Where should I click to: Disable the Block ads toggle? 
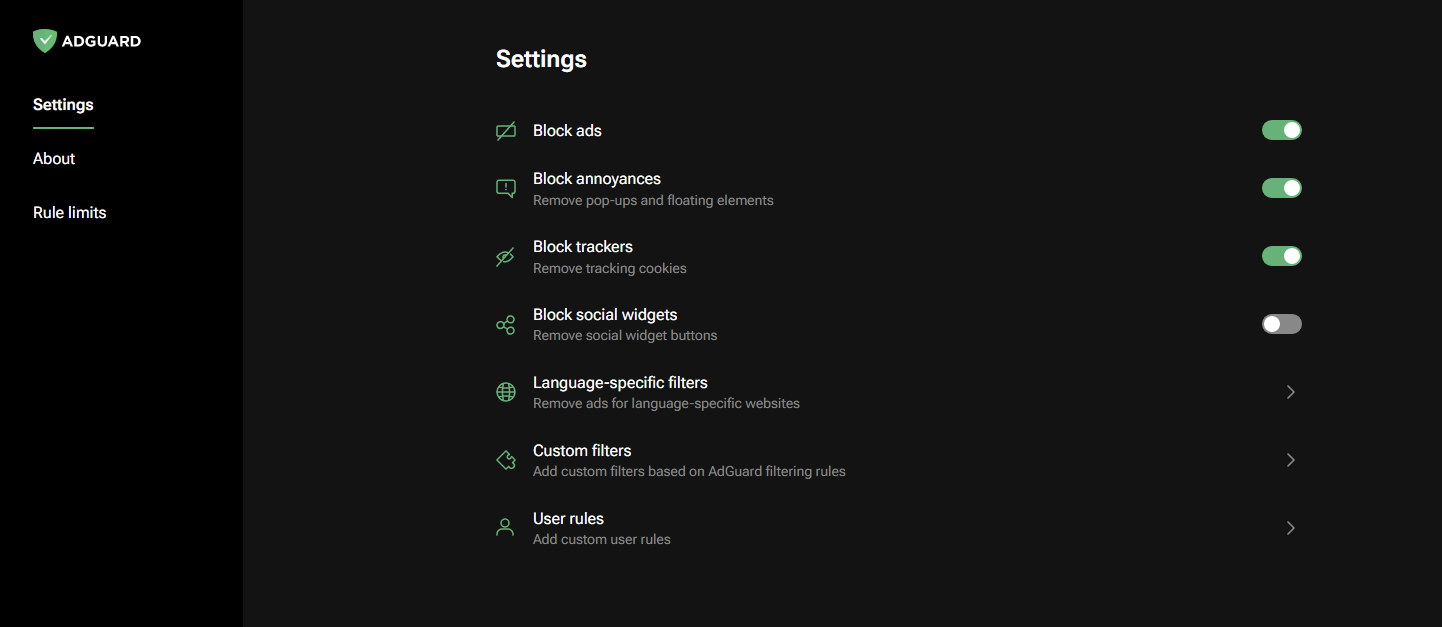[1281, 130]
